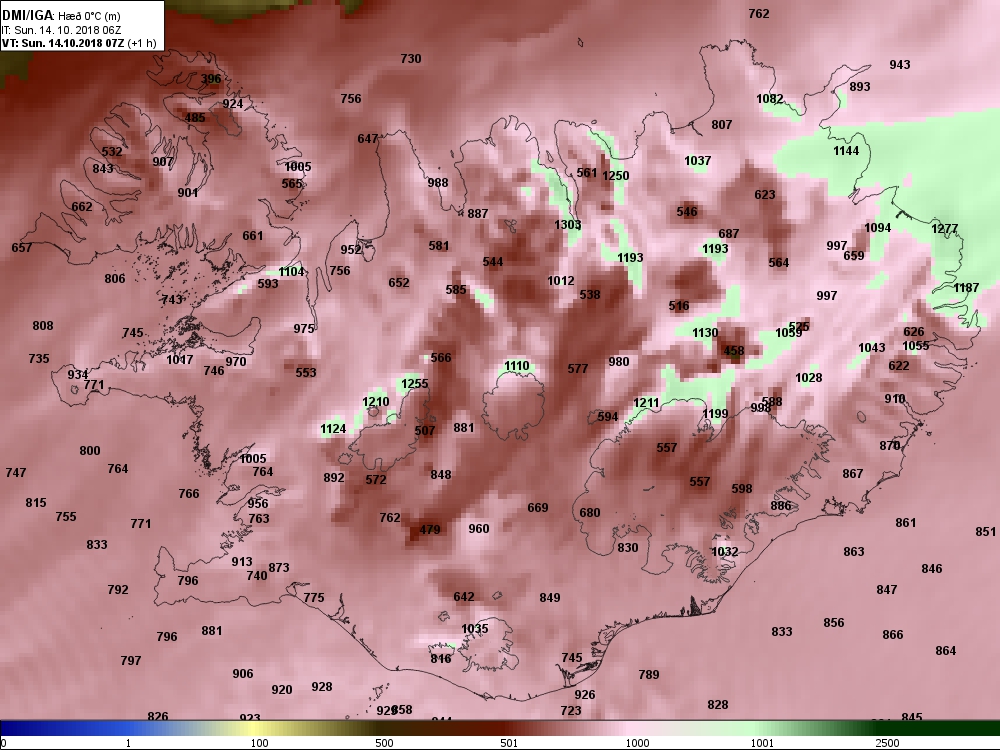
Task: Click the 1199 label
Action: [x=715, y=414]
